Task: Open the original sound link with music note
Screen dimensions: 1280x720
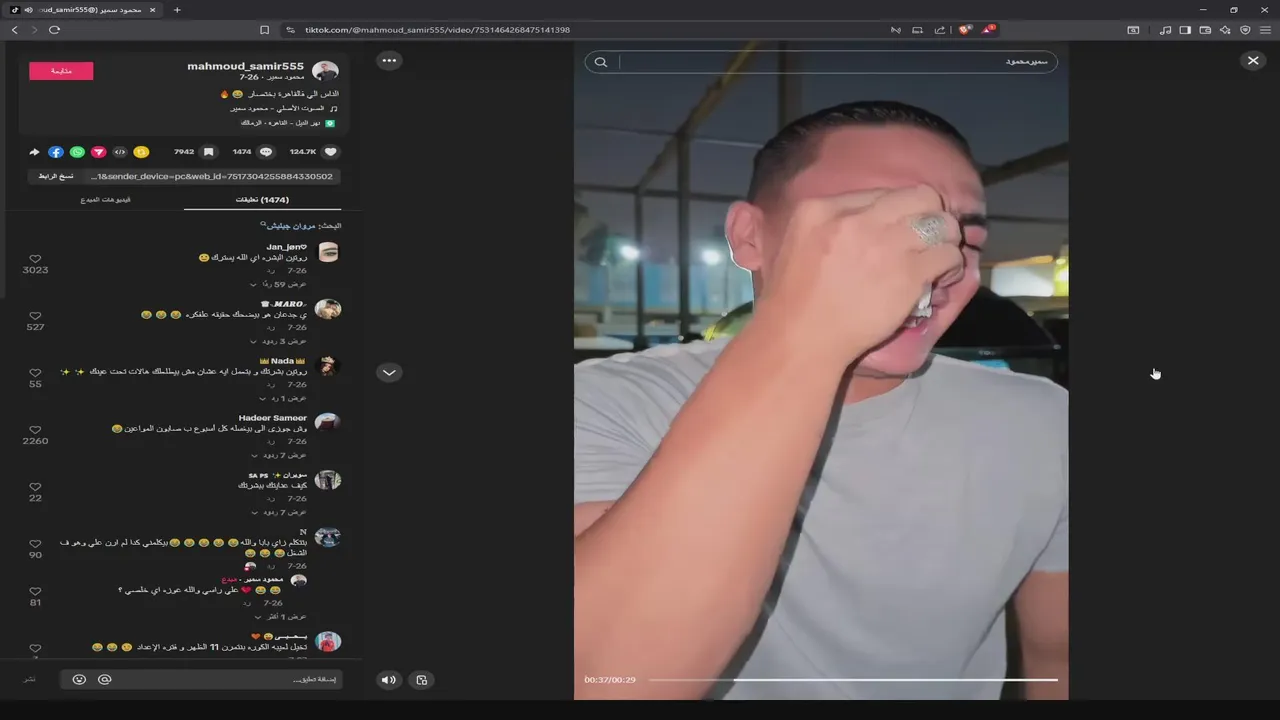Action: 285,108
